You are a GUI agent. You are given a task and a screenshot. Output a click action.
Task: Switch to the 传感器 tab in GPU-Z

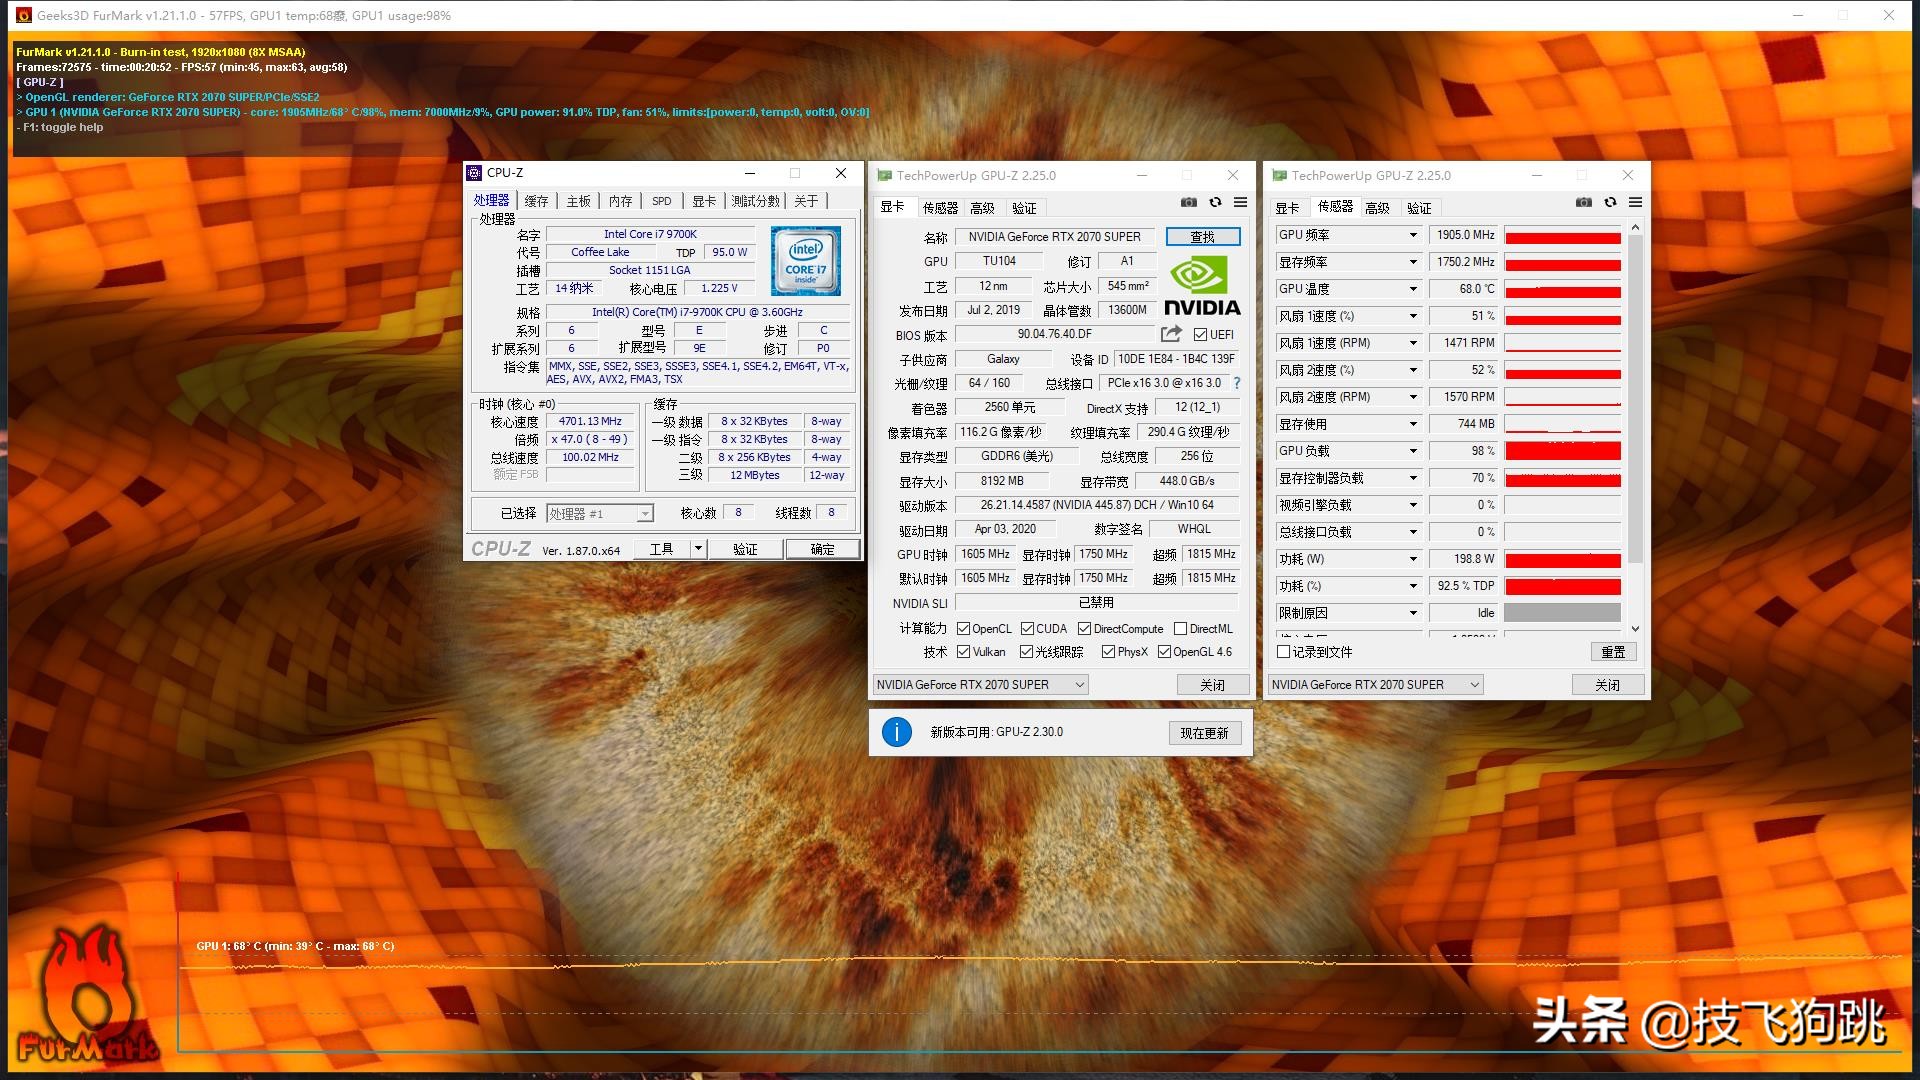940,207
